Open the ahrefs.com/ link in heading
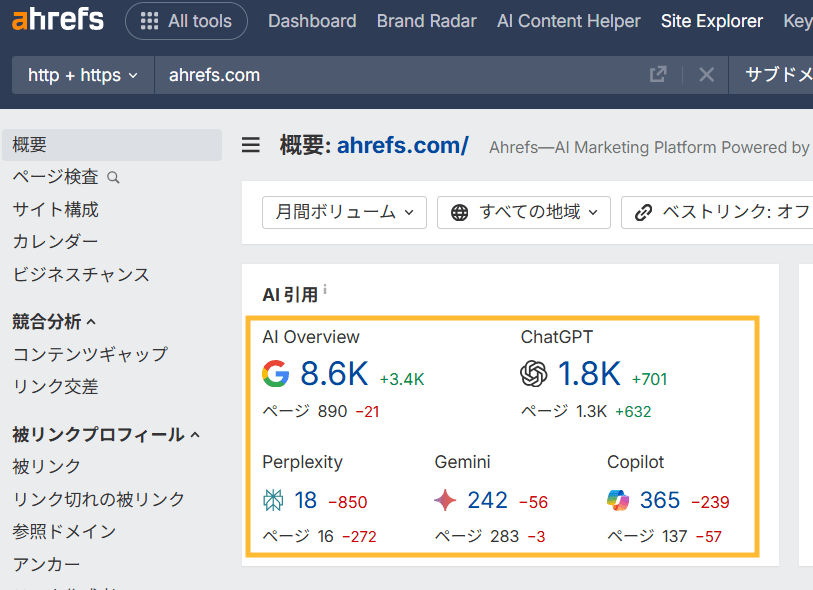The height and width of the screenshot is (590, 813). [402, 144]
